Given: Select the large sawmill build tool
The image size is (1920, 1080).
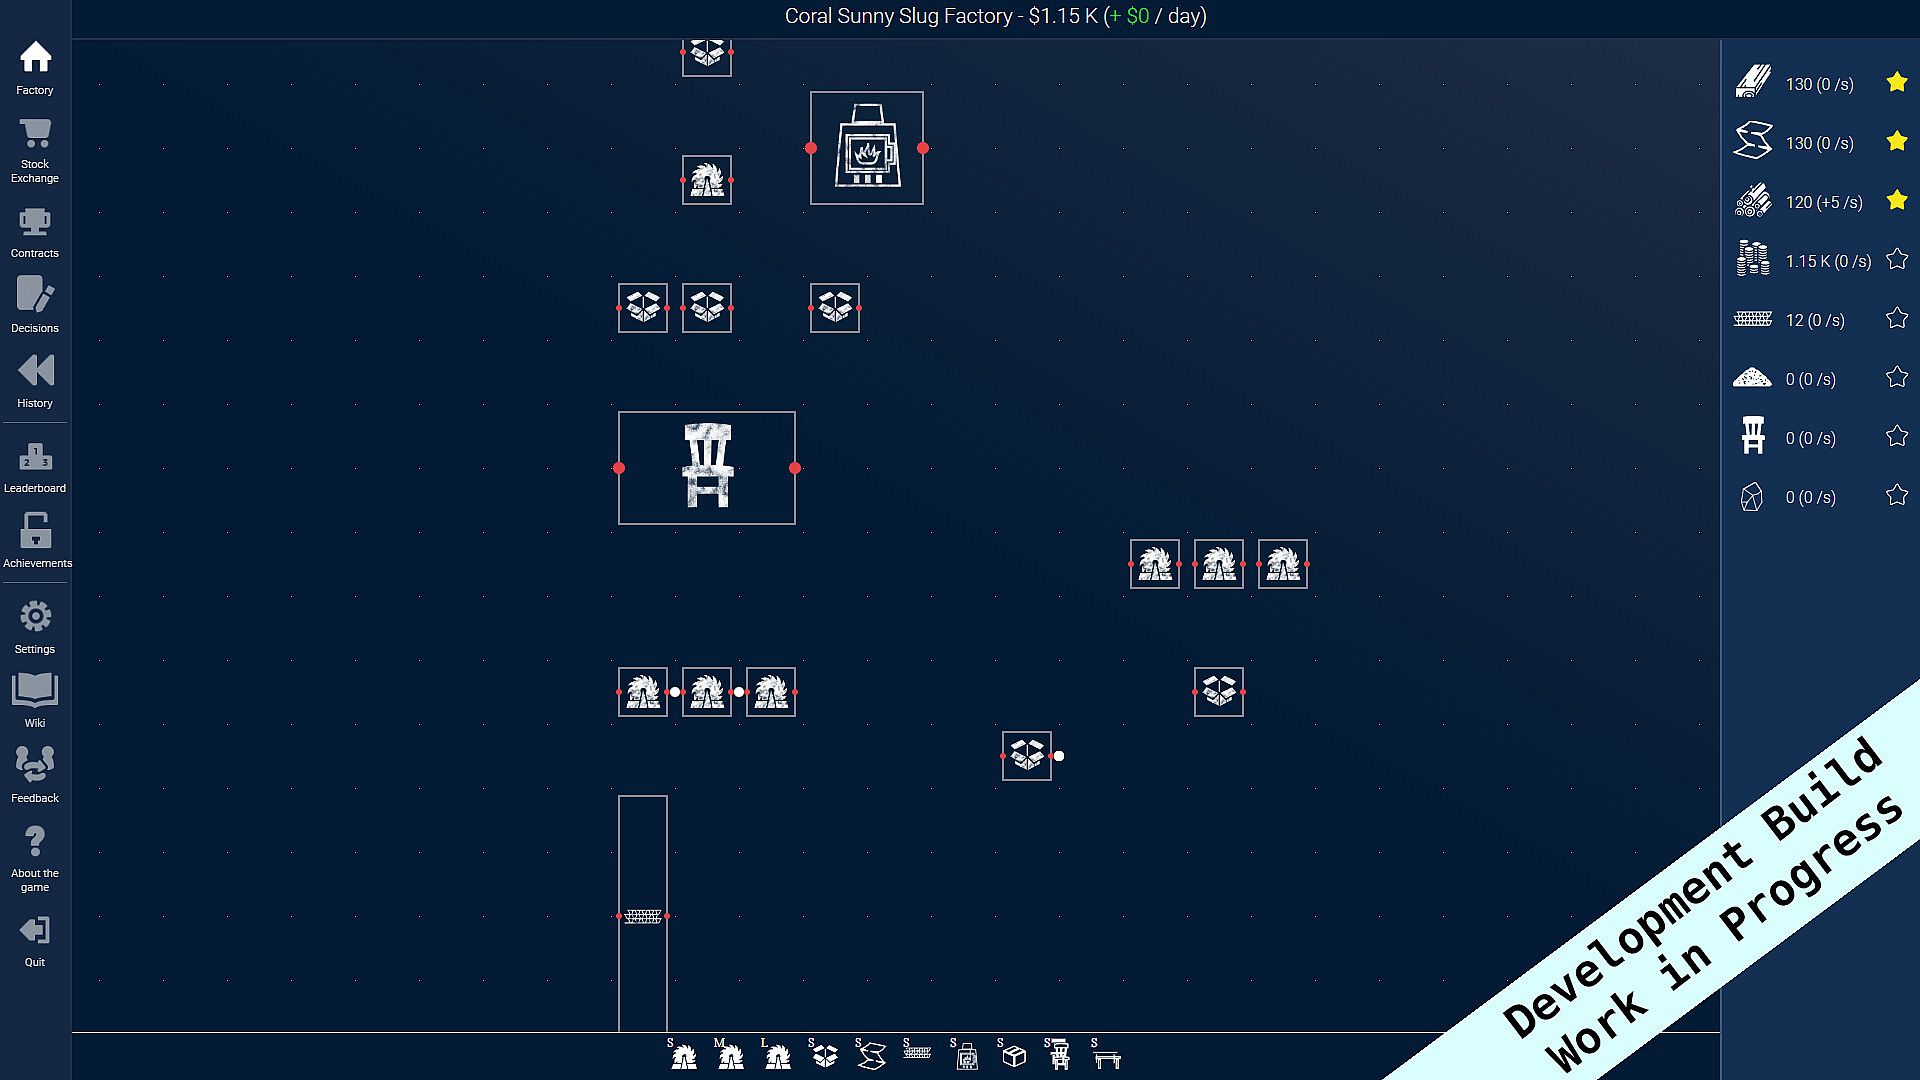Looking at the screenshot, I should pos(777,1055).
